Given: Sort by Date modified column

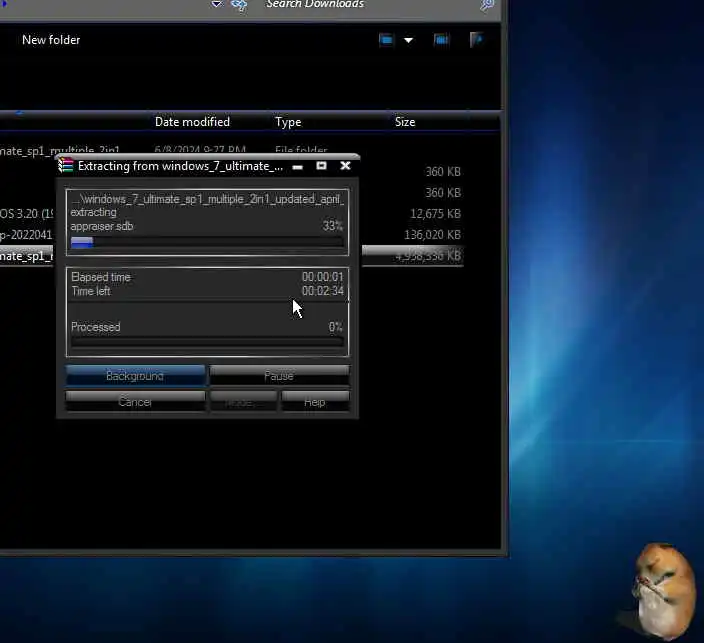Looking at the screenshot, I should tap(192, 122).
